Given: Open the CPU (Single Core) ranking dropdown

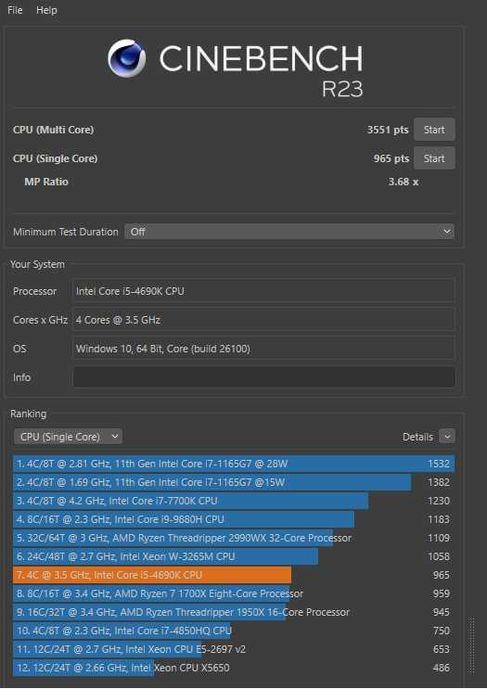Looking at the screenshot, I should click(x=68, y=436).
